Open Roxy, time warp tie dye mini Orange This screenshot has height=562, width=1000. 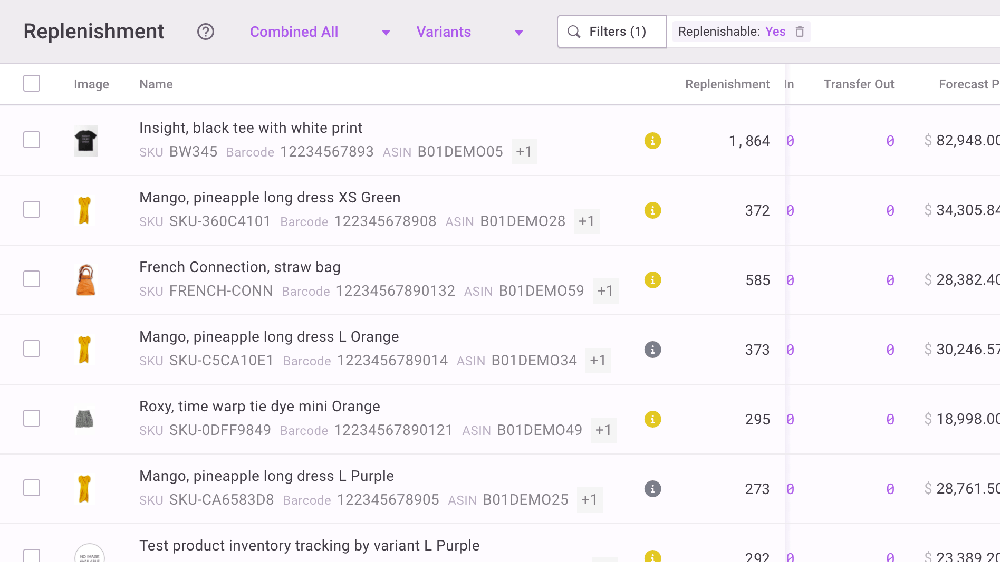(x=259, y=406)
